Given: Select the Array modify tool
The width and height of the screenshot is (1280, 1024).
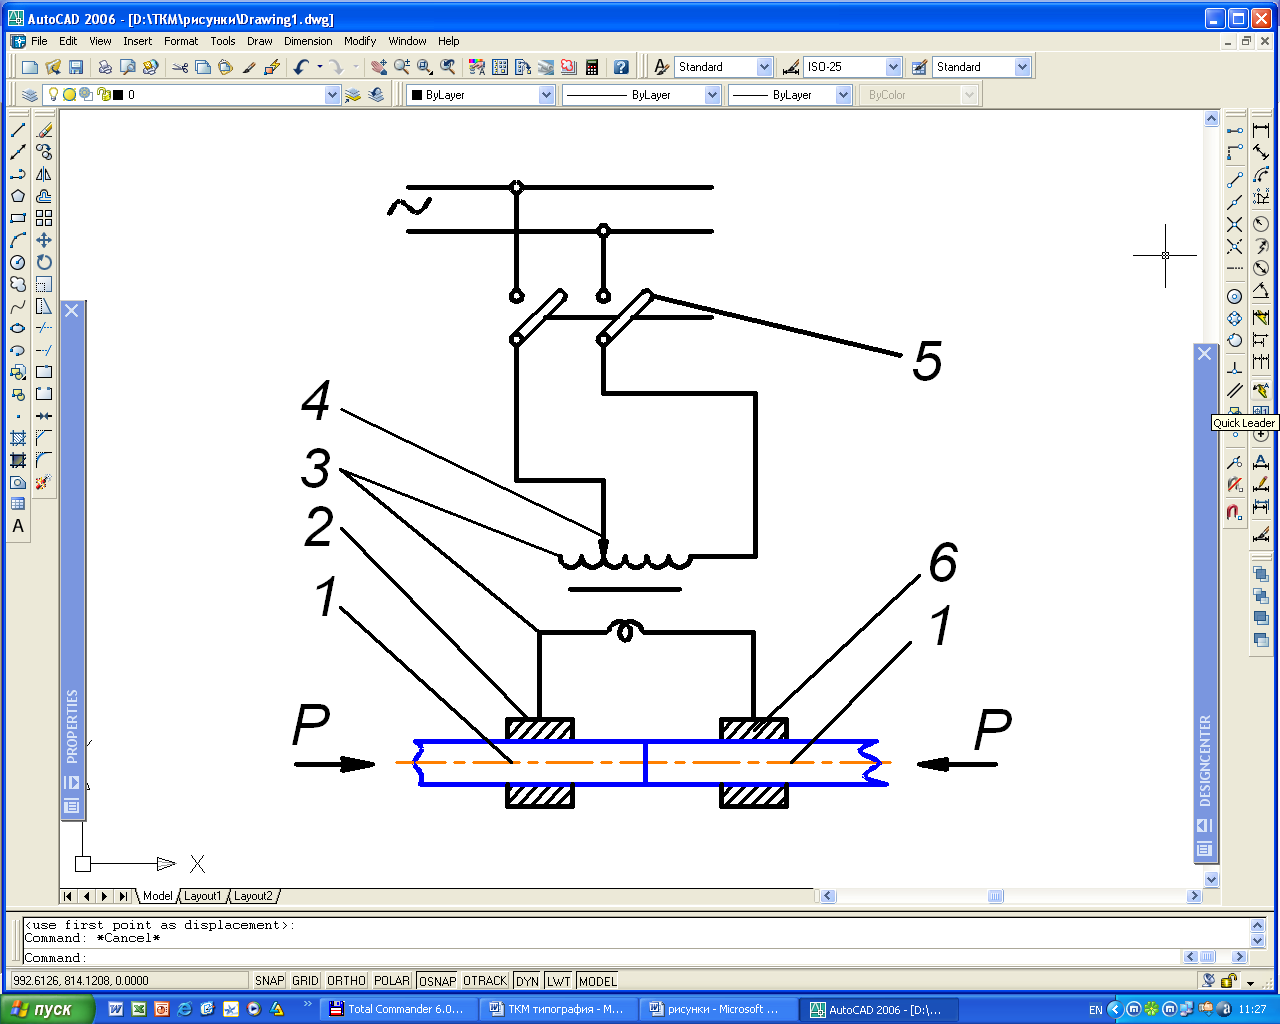Looking at the screenshot, I should pyautogui.click(x=44, y=218).
